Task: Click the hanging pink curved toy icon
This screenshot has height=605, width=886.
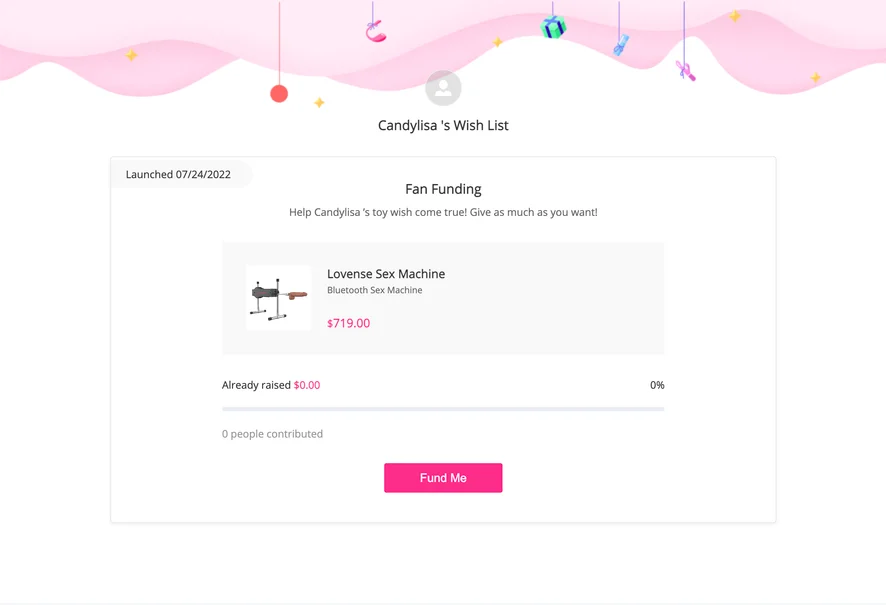Action: pos(375,31)
